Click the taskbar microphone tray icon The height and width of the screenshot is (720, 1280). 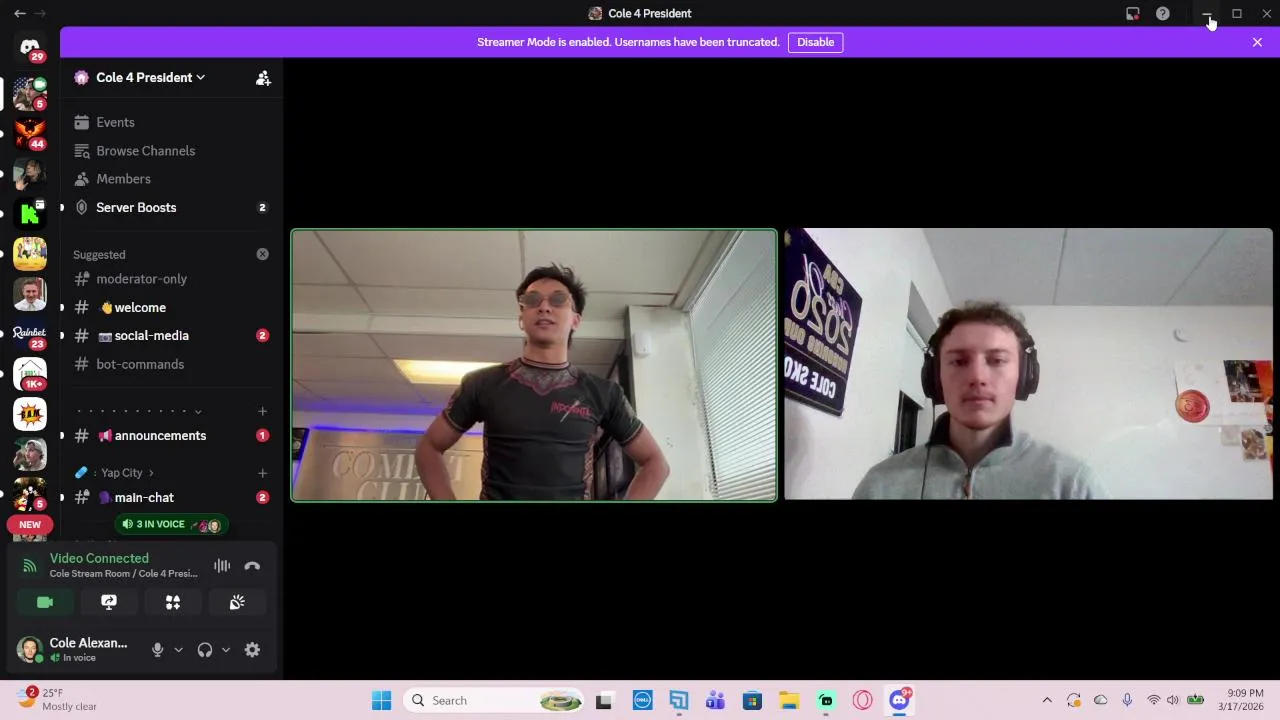(x=1127, y=700)
